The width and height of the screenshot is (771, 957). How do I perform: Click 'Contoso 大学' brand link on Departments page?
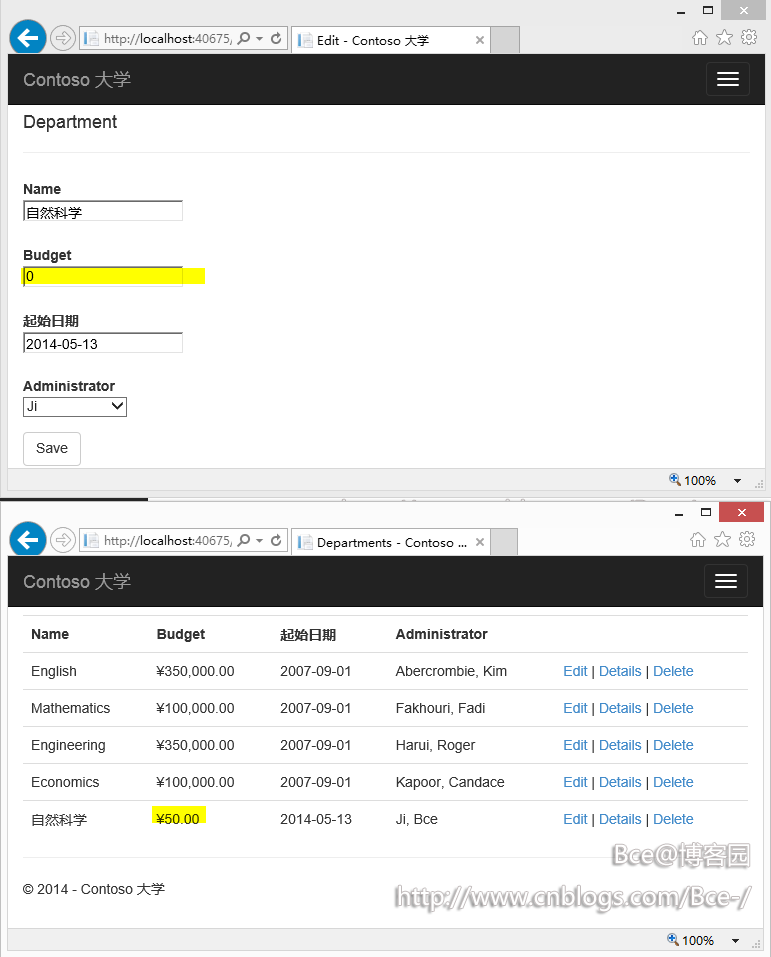(77, 582)
